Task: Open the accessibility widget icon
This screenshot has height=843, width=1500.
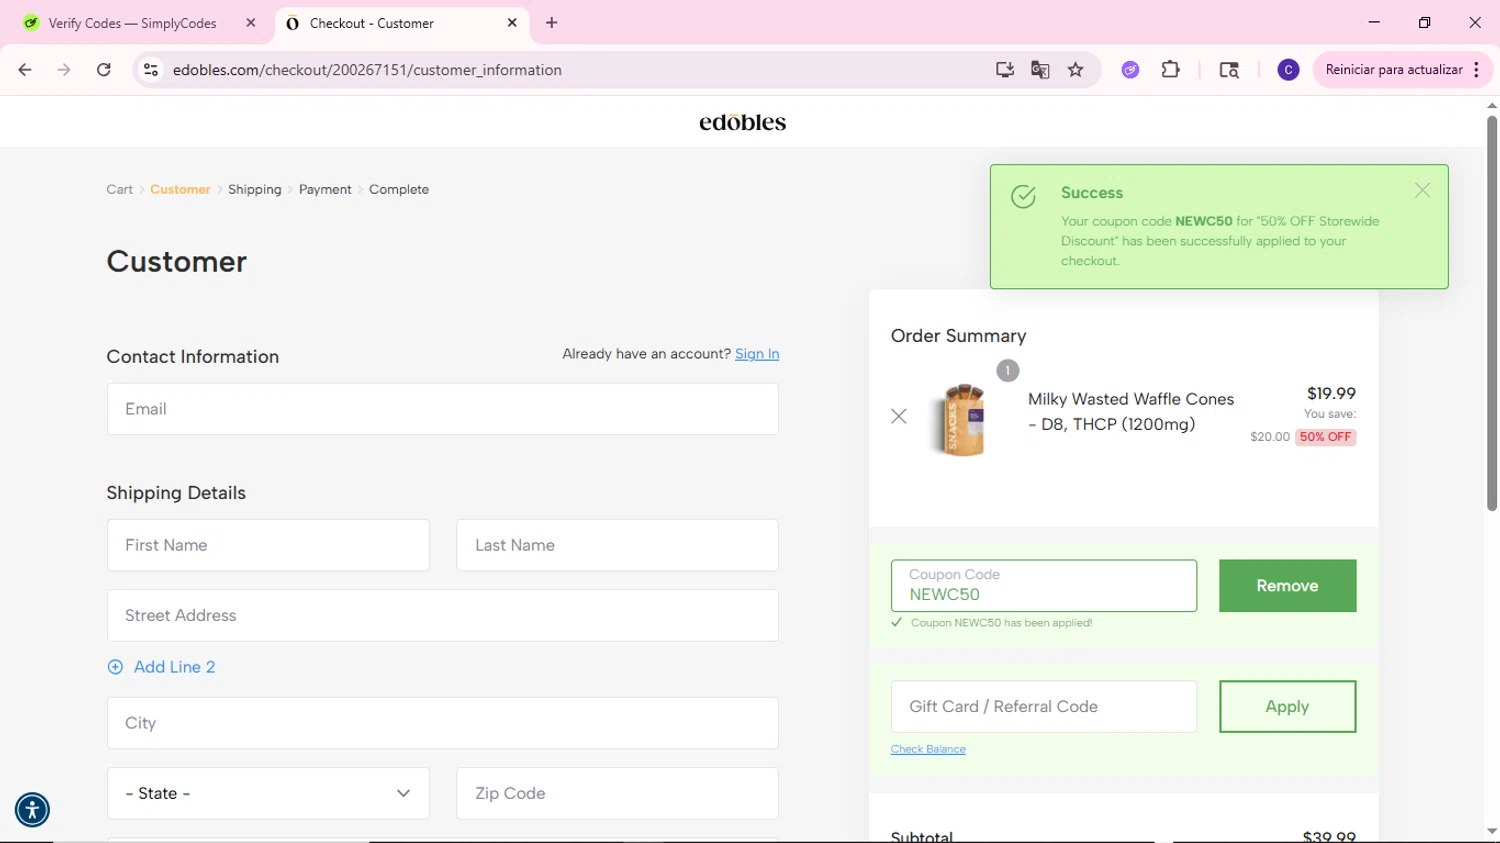Action: [x=32, y=810]
